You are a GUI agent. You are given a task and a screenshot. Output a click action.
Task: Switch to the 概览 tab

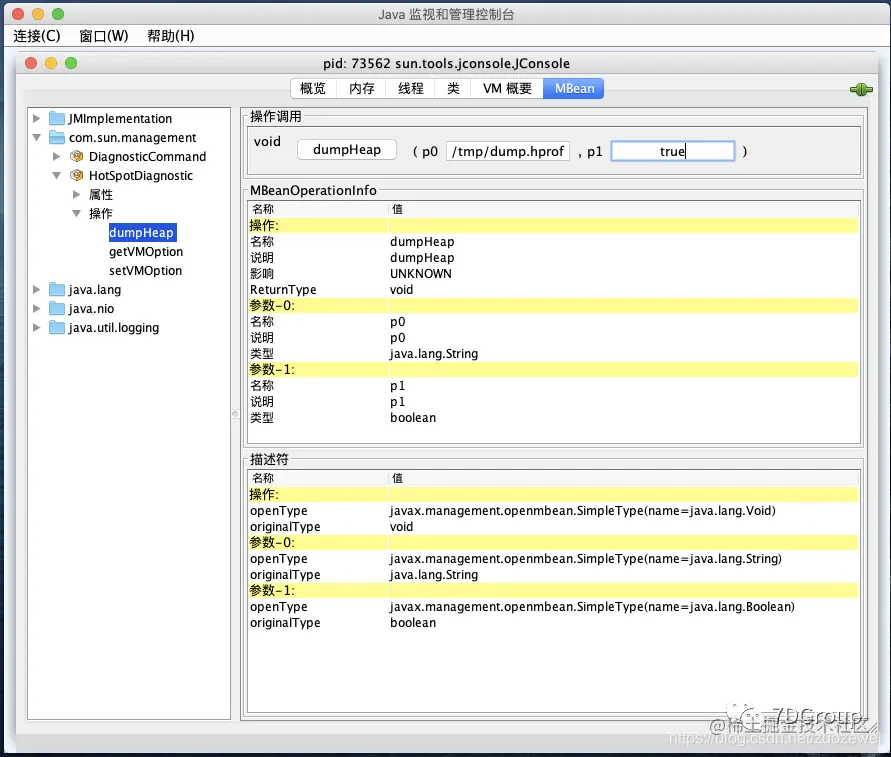[313, 89]
